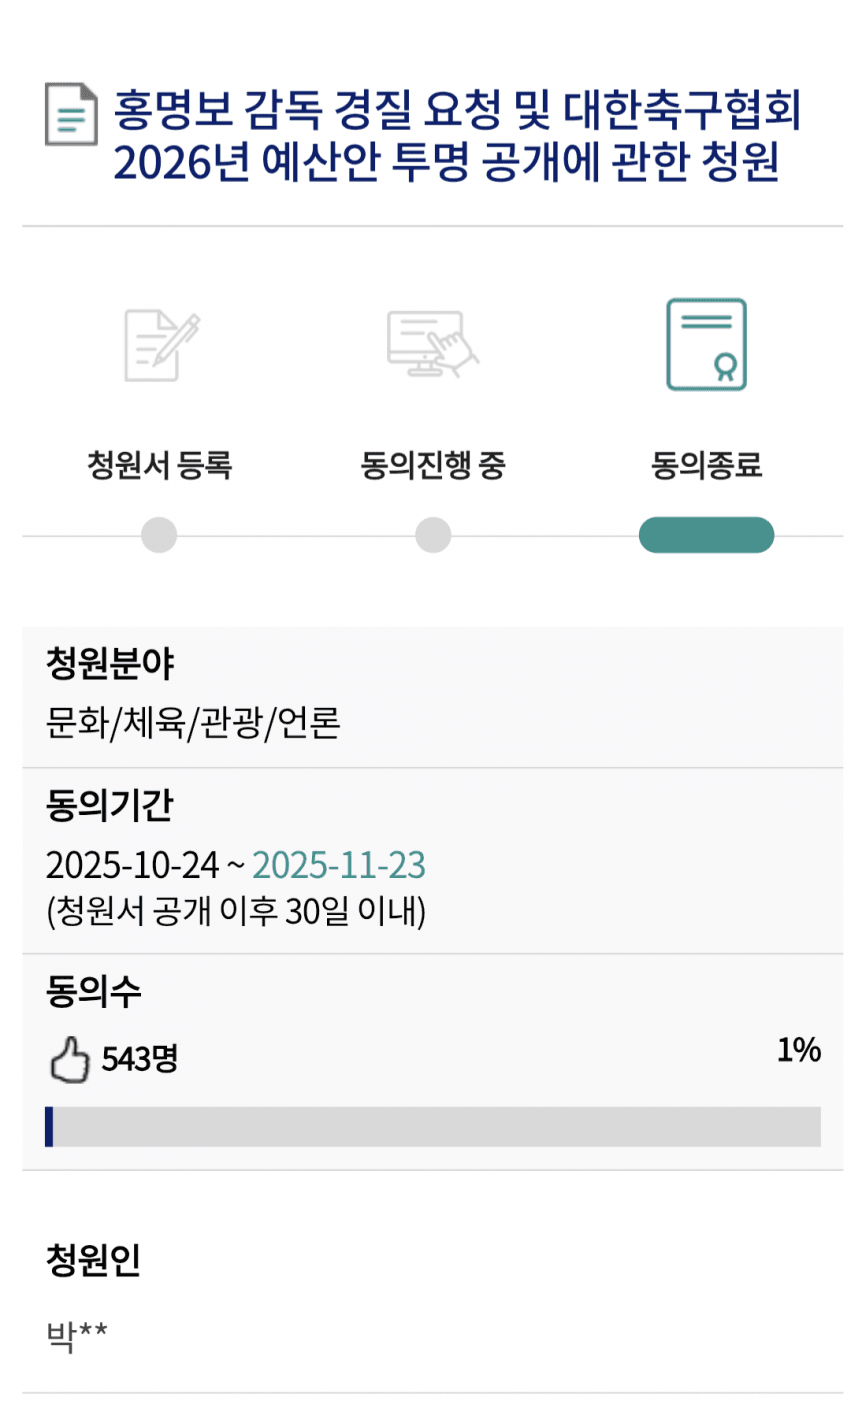The width and height of the screenshot is (850, 1408).
Task: Select the 동의종료 step label
Action: (706, 465)
